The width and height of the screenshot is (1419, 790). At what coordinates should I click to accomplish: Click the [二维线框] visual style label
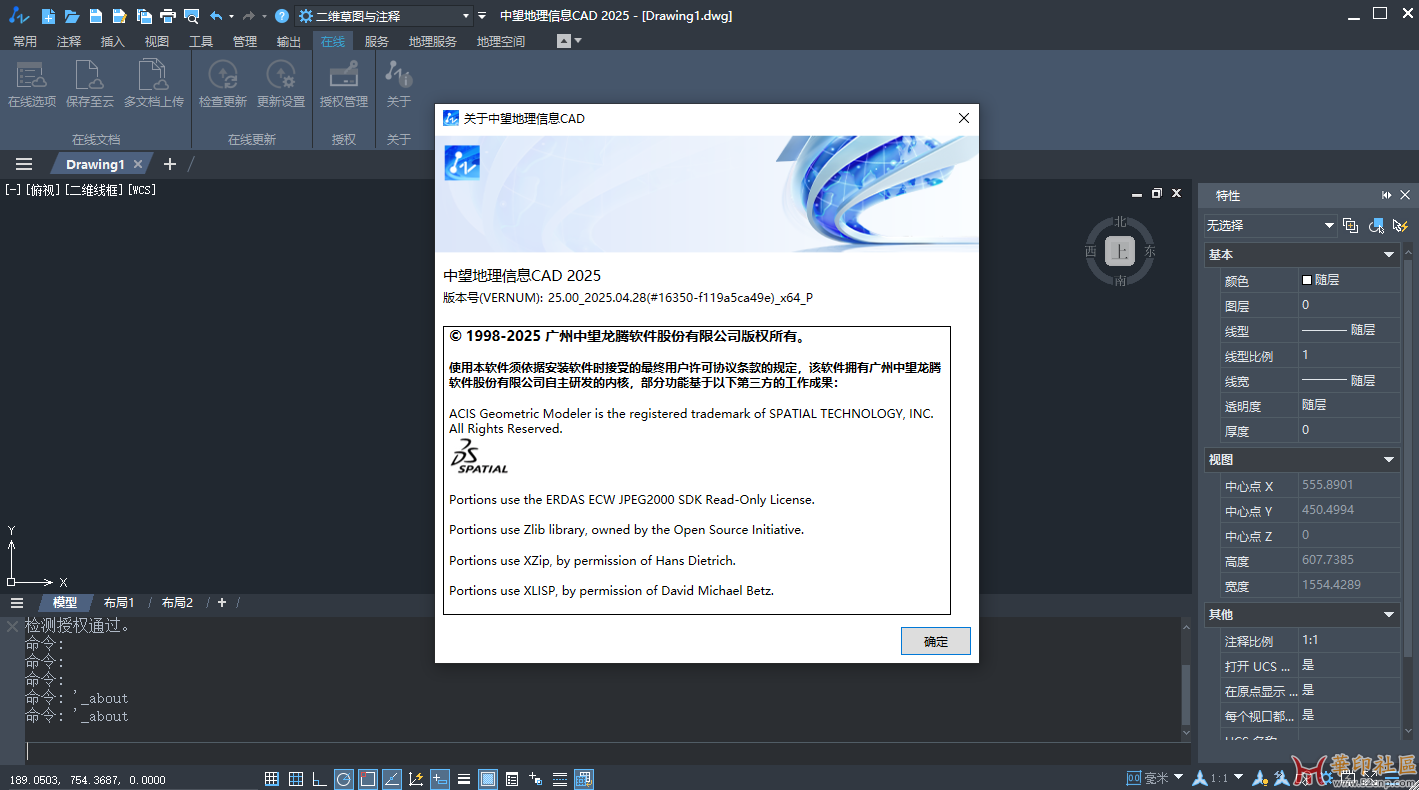tap(95, 190)
